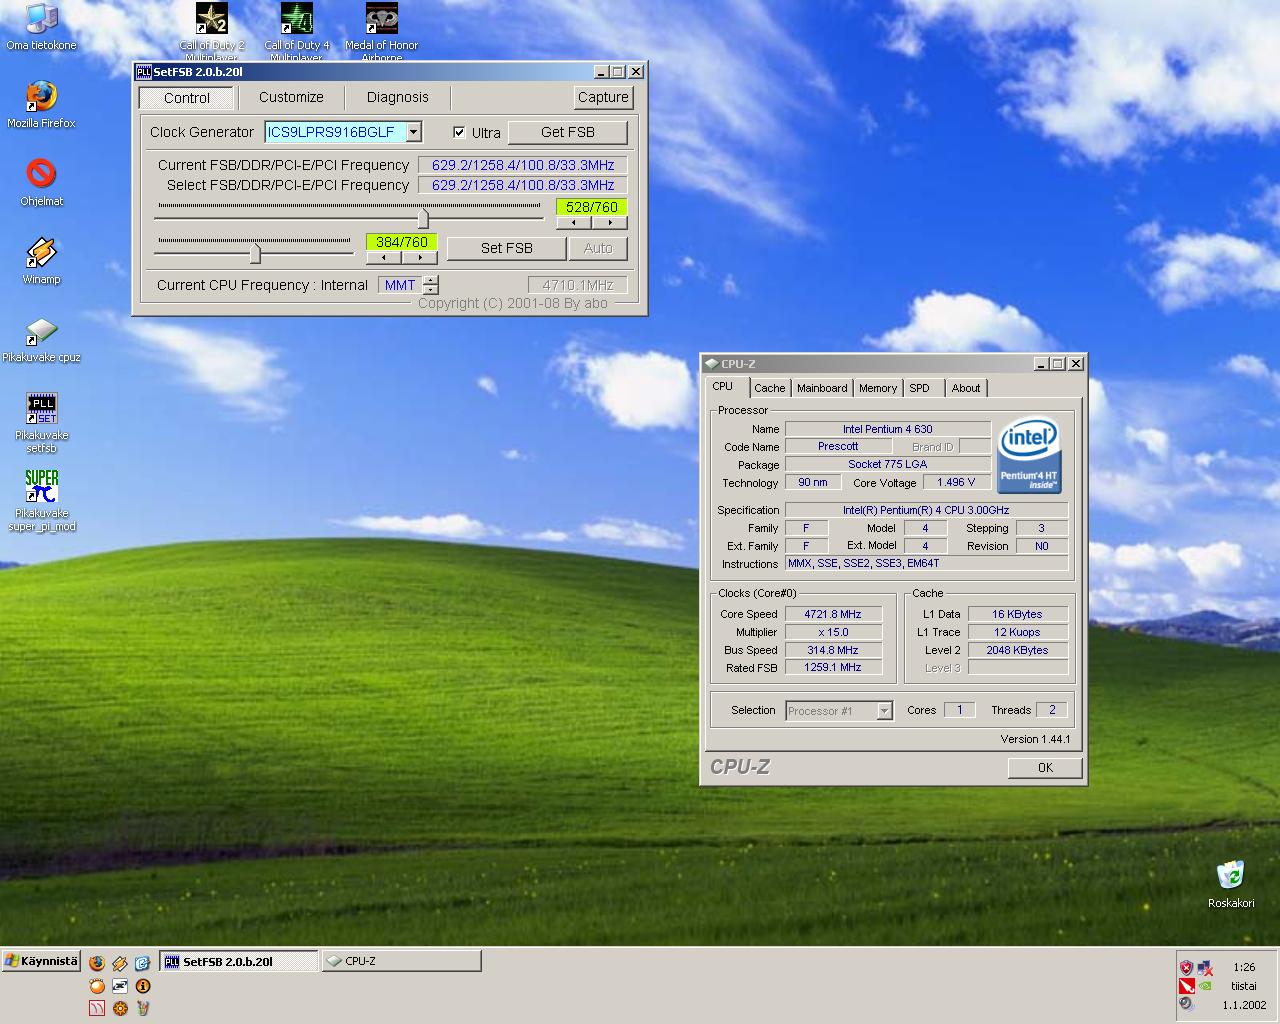Open the CPU-Z Mainboard tab
Viewport: 1280px width, 1024px height.
[822, 388]
